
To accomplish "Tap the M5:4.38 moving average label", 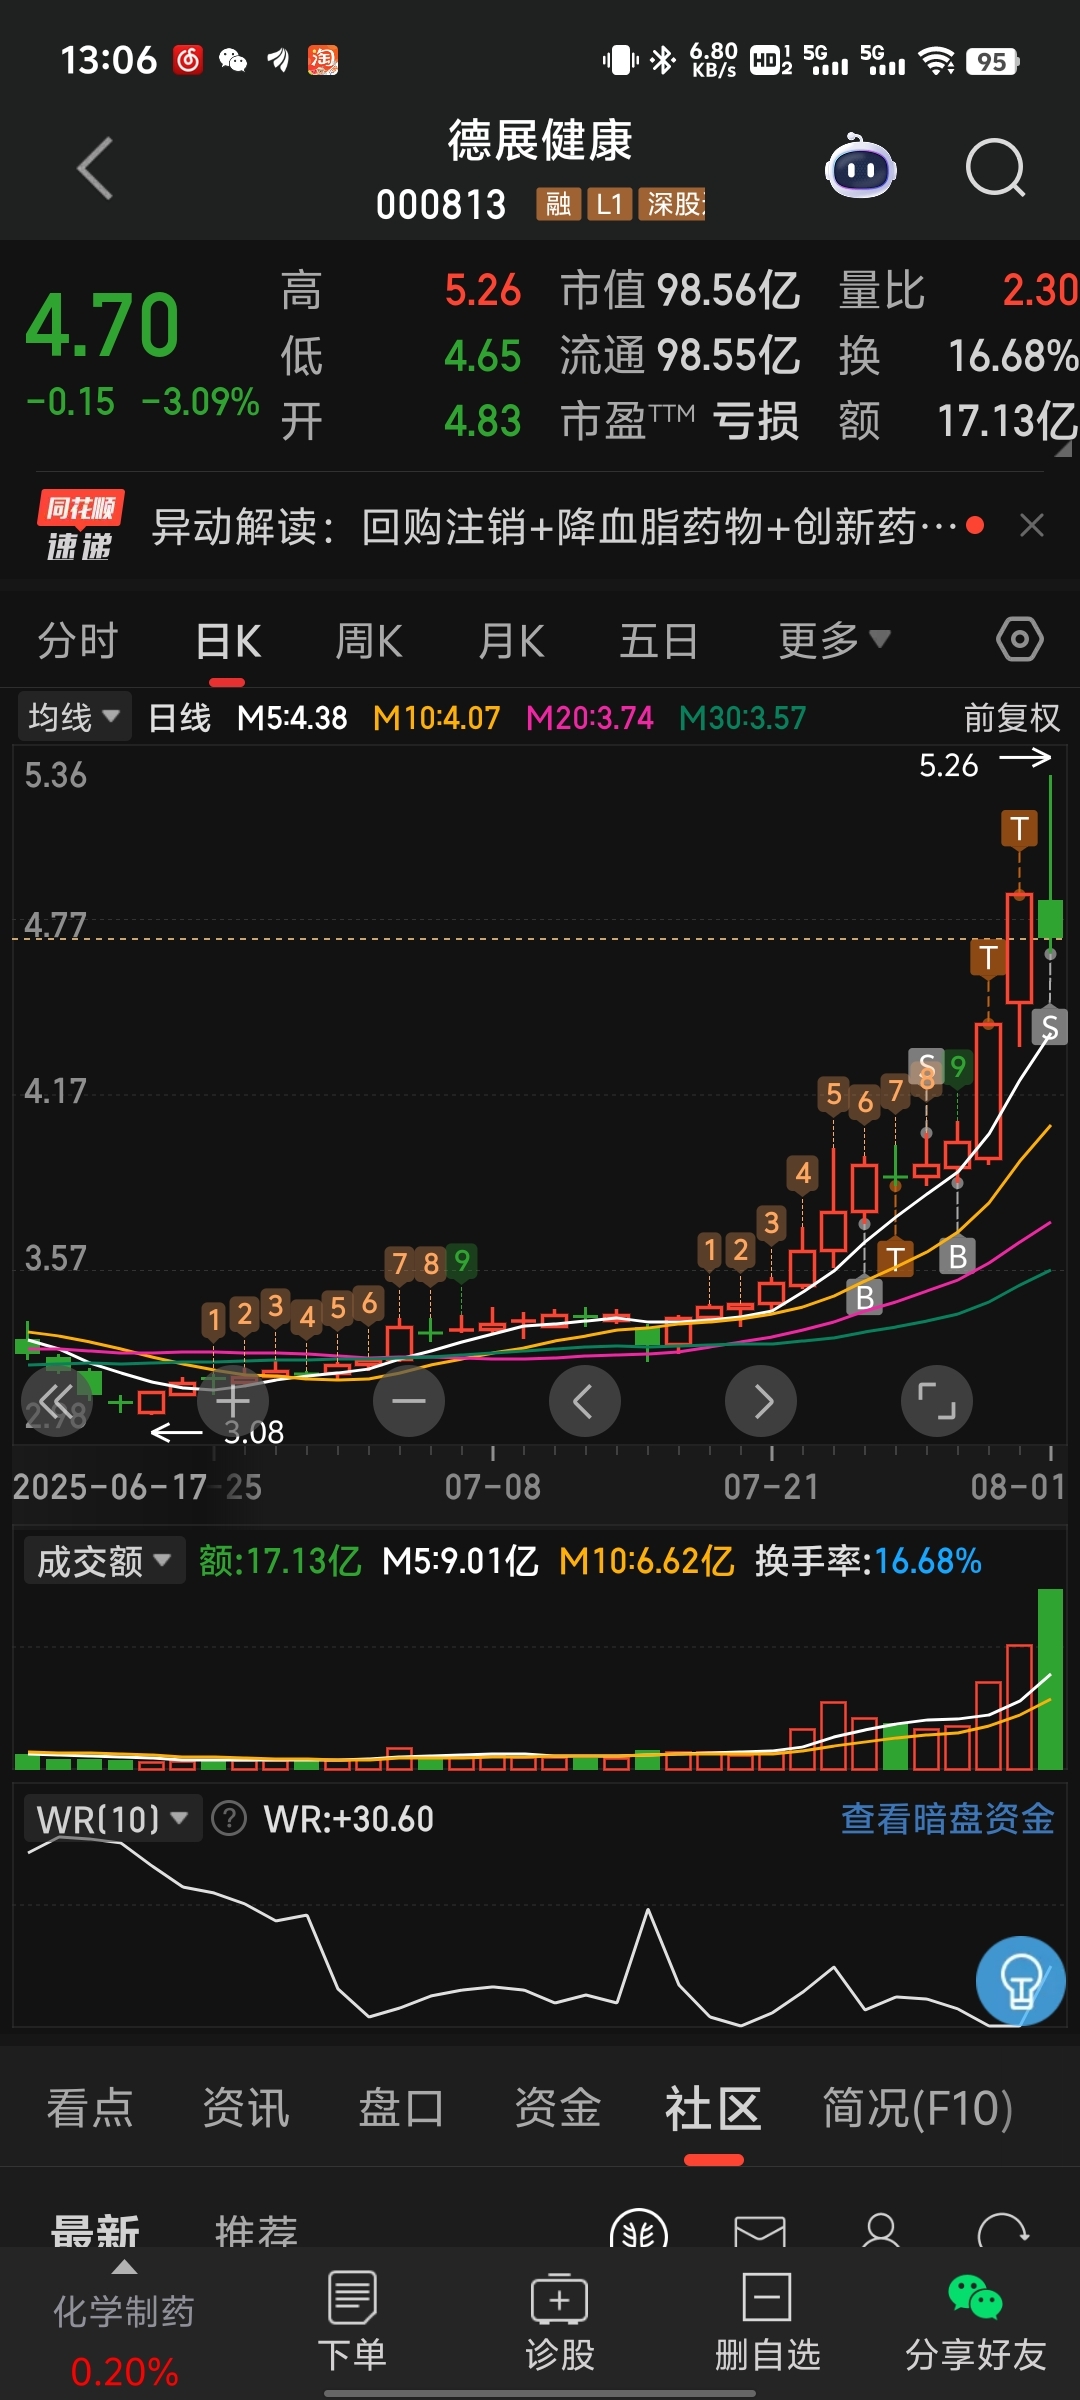I will coord(292,718).
